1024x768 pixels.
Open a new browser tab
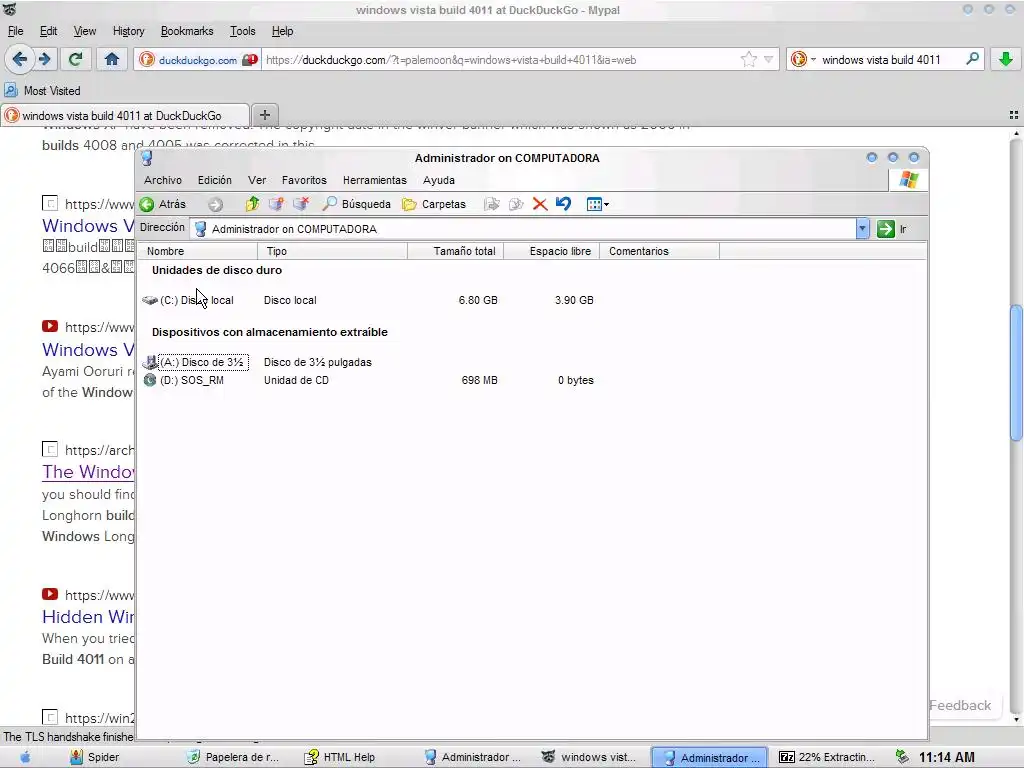click(x=264, y=115)
